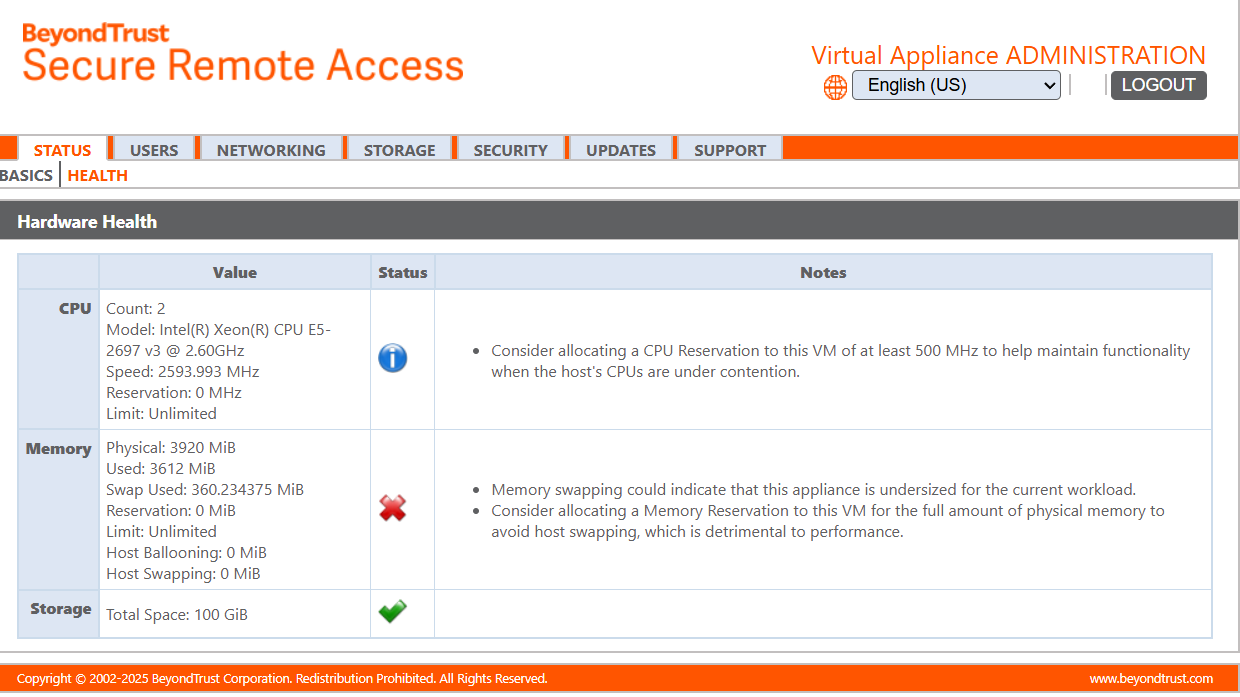Go to the NETWORKING tab
This screenshot has width=1240, height=697.
pyautogui.click(x=271, y=149)
